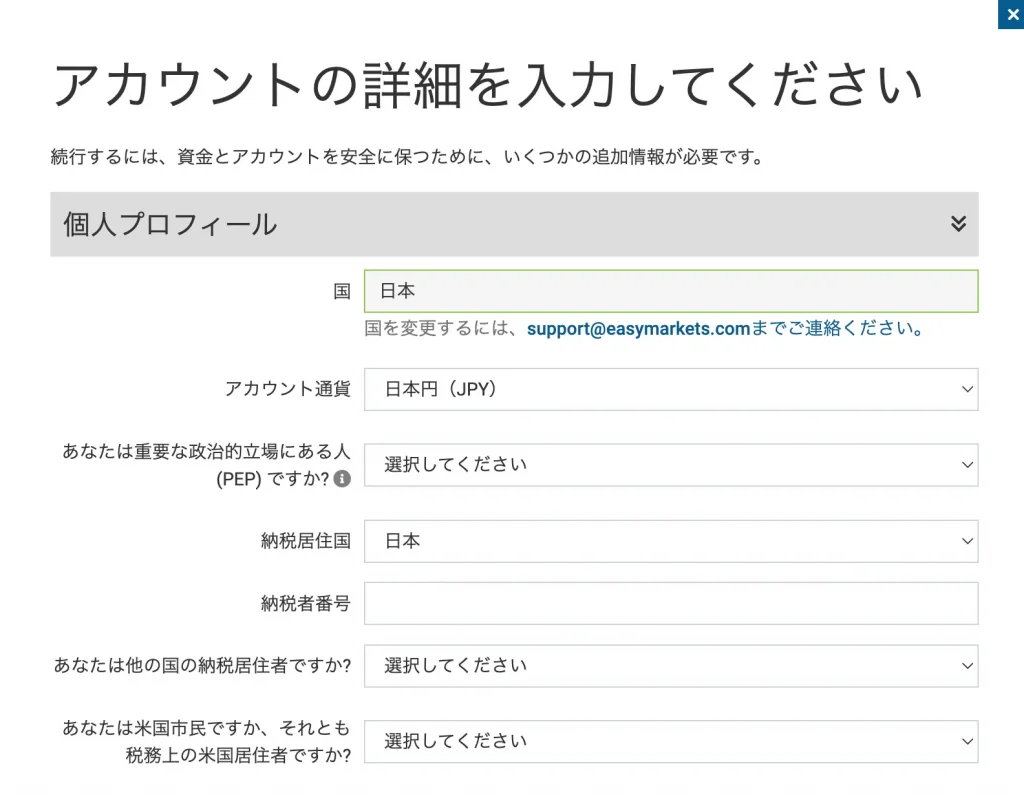Open the PEP status dropdown
The image size is (1024, 795).
[x=671, y=465]
